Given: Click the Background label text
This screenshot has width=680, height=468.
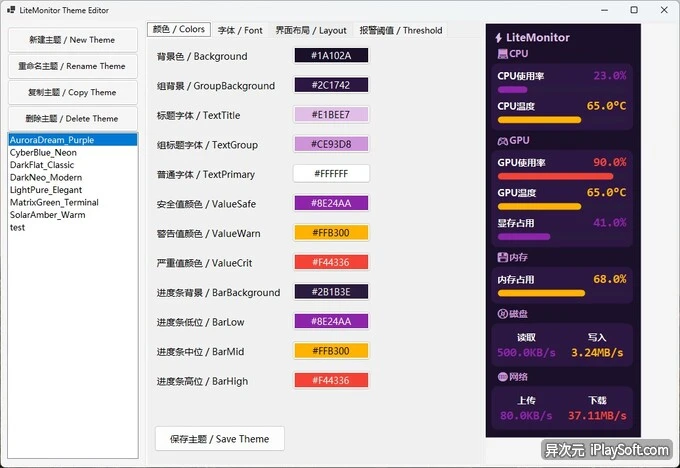Looking at the screenshot, I should tap(202, 56).
